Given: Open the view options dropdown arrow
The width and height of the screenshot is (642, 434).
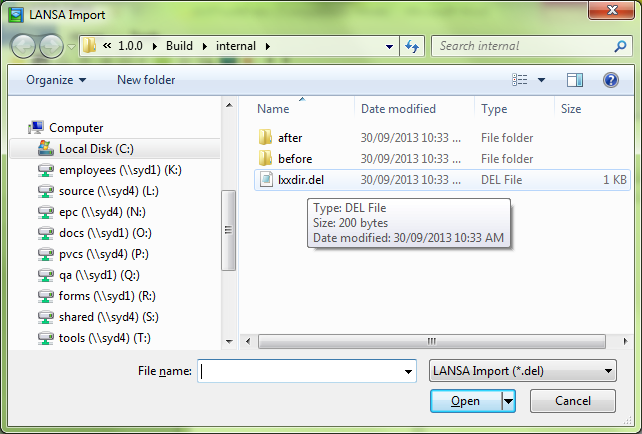Looking at the screenshot, I should click(541, 80).
